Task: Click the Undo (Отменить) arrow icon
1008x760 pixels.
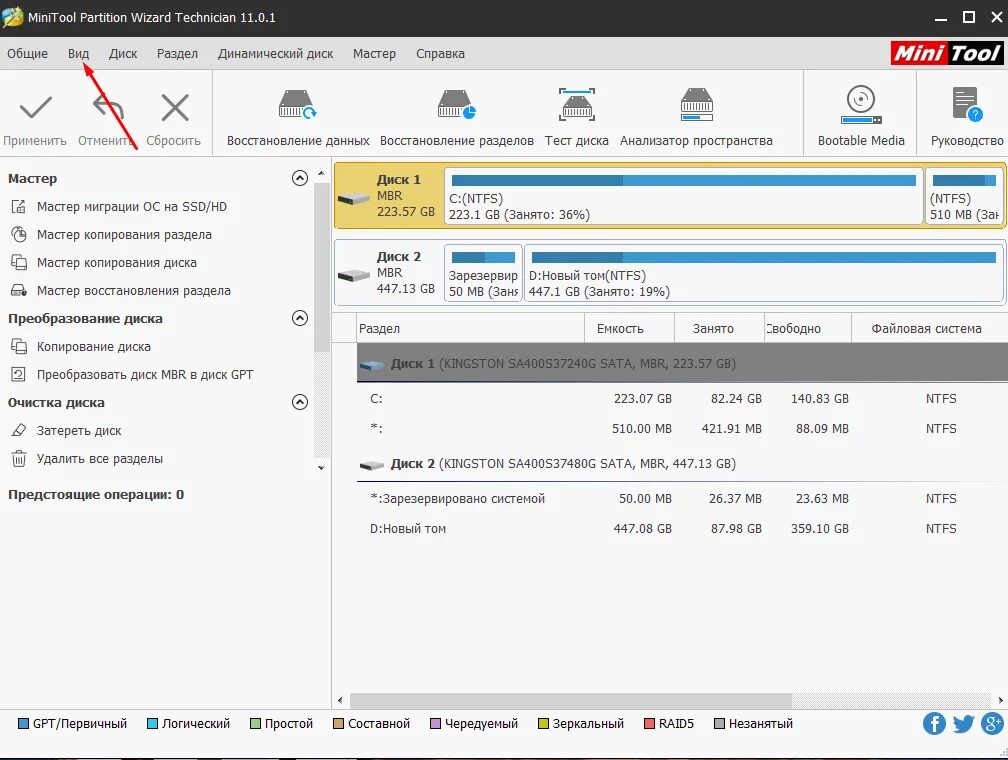Action: point(108,107)
